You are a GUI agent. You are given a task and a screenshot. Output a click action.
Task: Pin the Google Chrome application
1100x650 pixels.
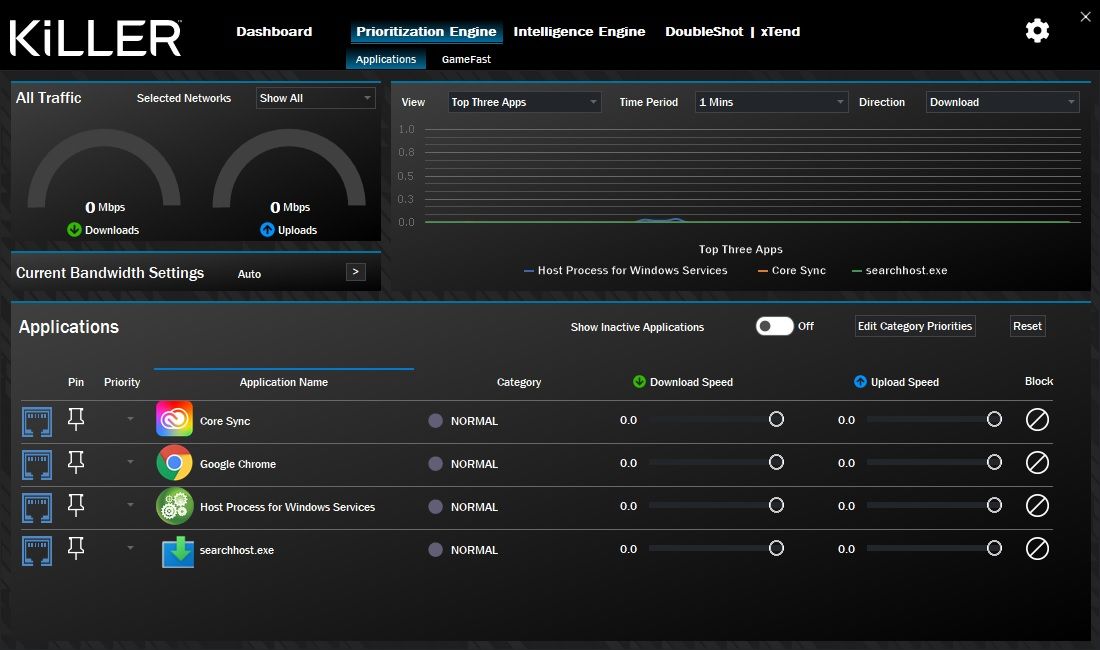(x=76, y=461)
